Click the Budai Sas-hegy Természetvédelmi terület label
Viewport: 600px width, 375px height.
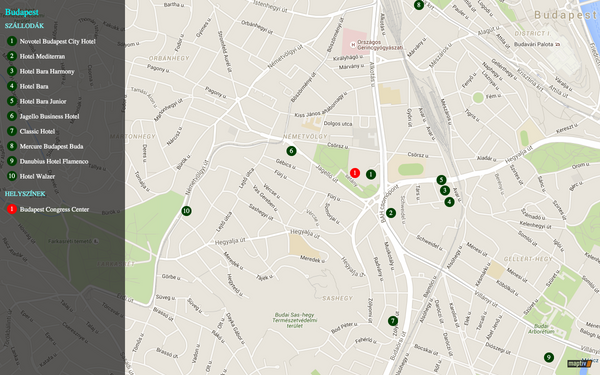[295, 320]
